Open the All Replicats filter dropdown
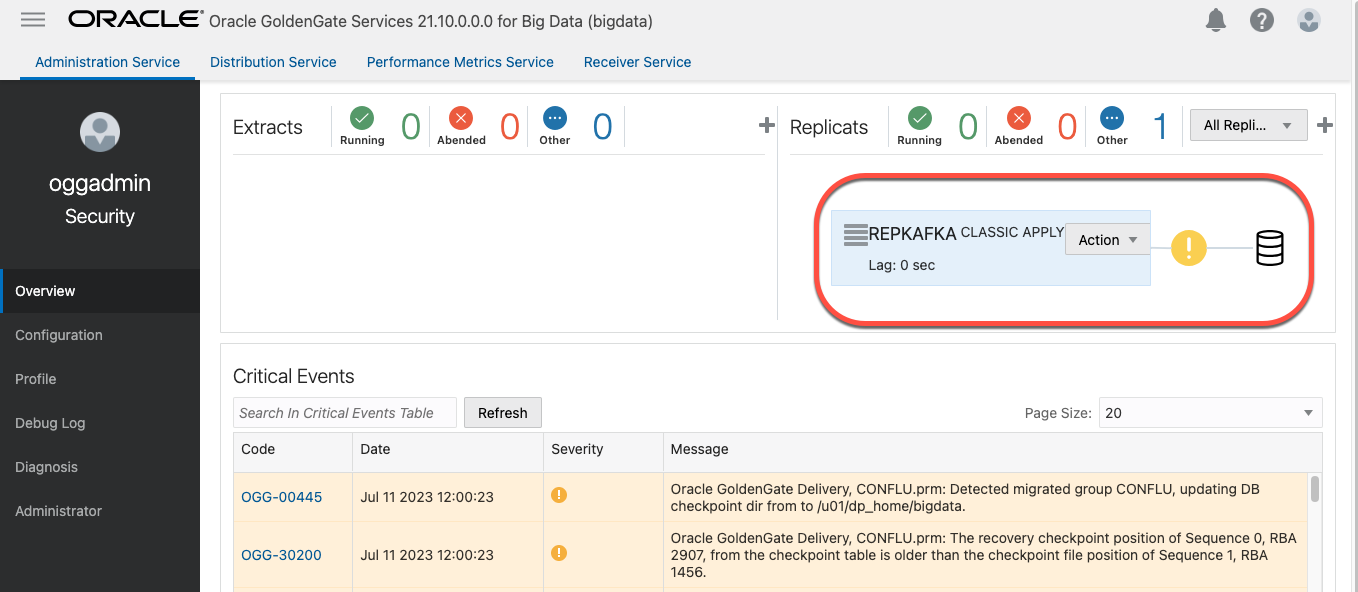This screenshot has height=592, width=1358. tap(1248, 125)
